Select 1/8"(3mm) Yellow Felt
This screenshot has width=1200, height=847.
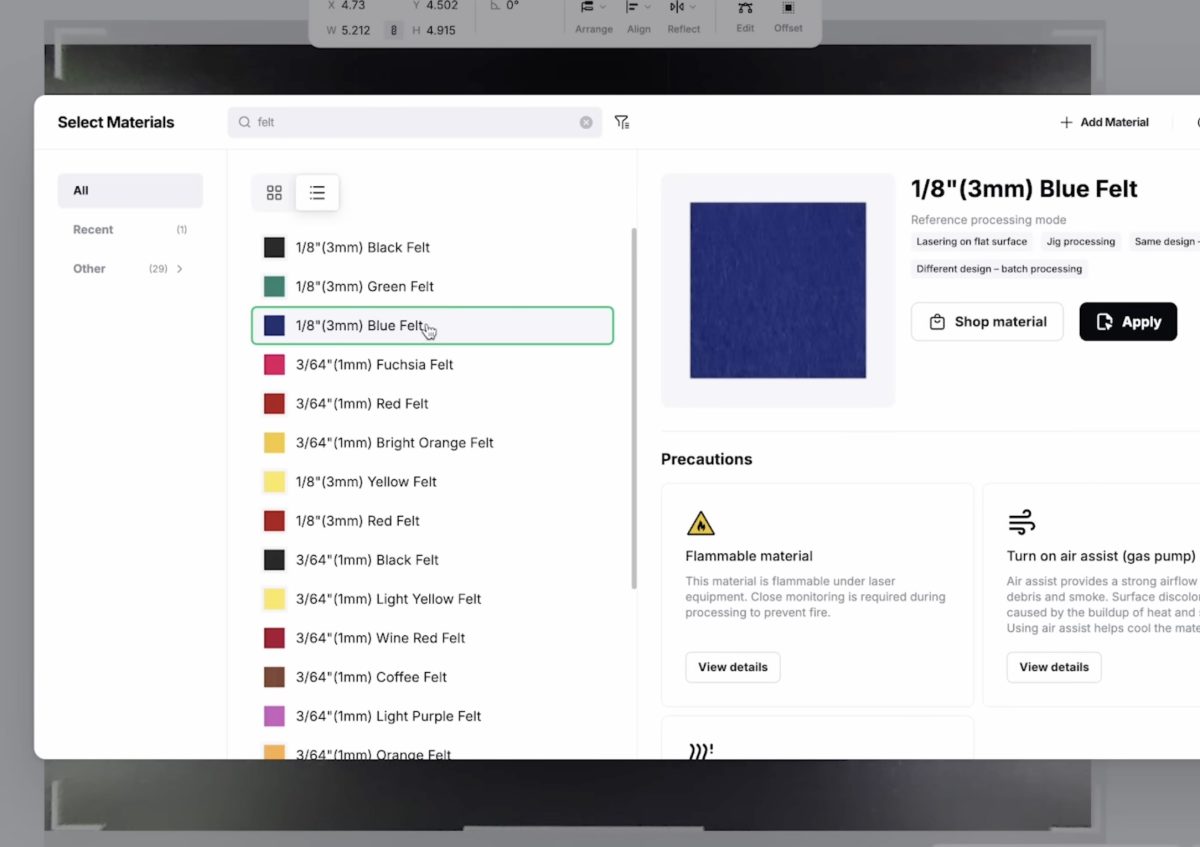pos(432,481)
